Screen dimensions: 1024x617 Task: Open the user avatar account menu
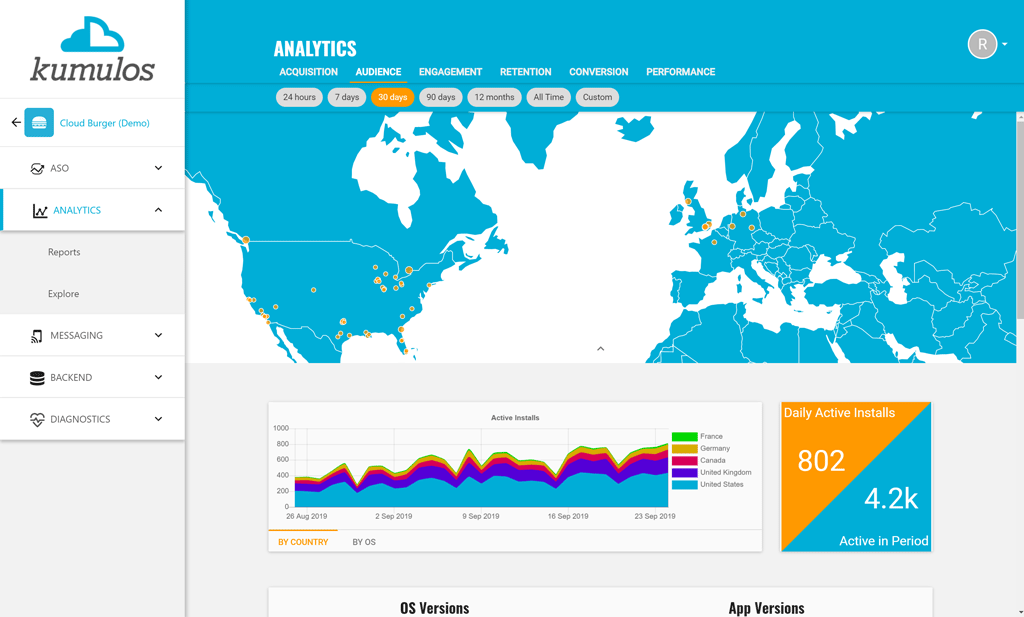tap(984, 44)
